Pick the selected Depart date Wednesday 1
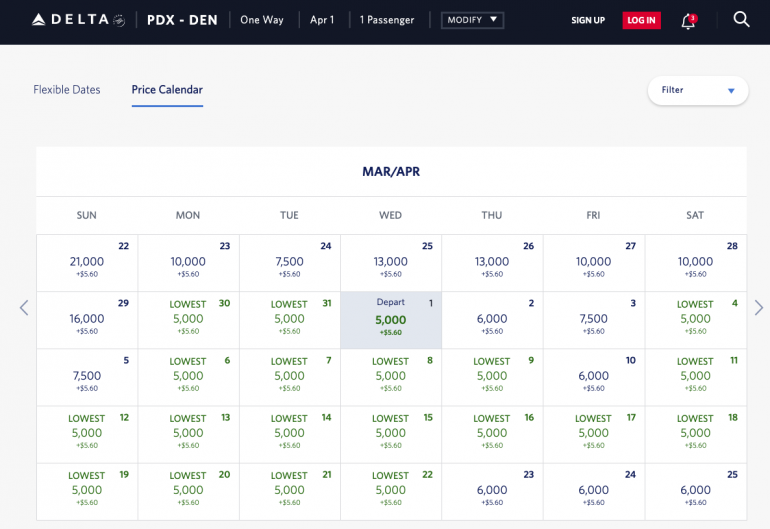Viewport: 770px width, 529px height. (x=391, y=320)
